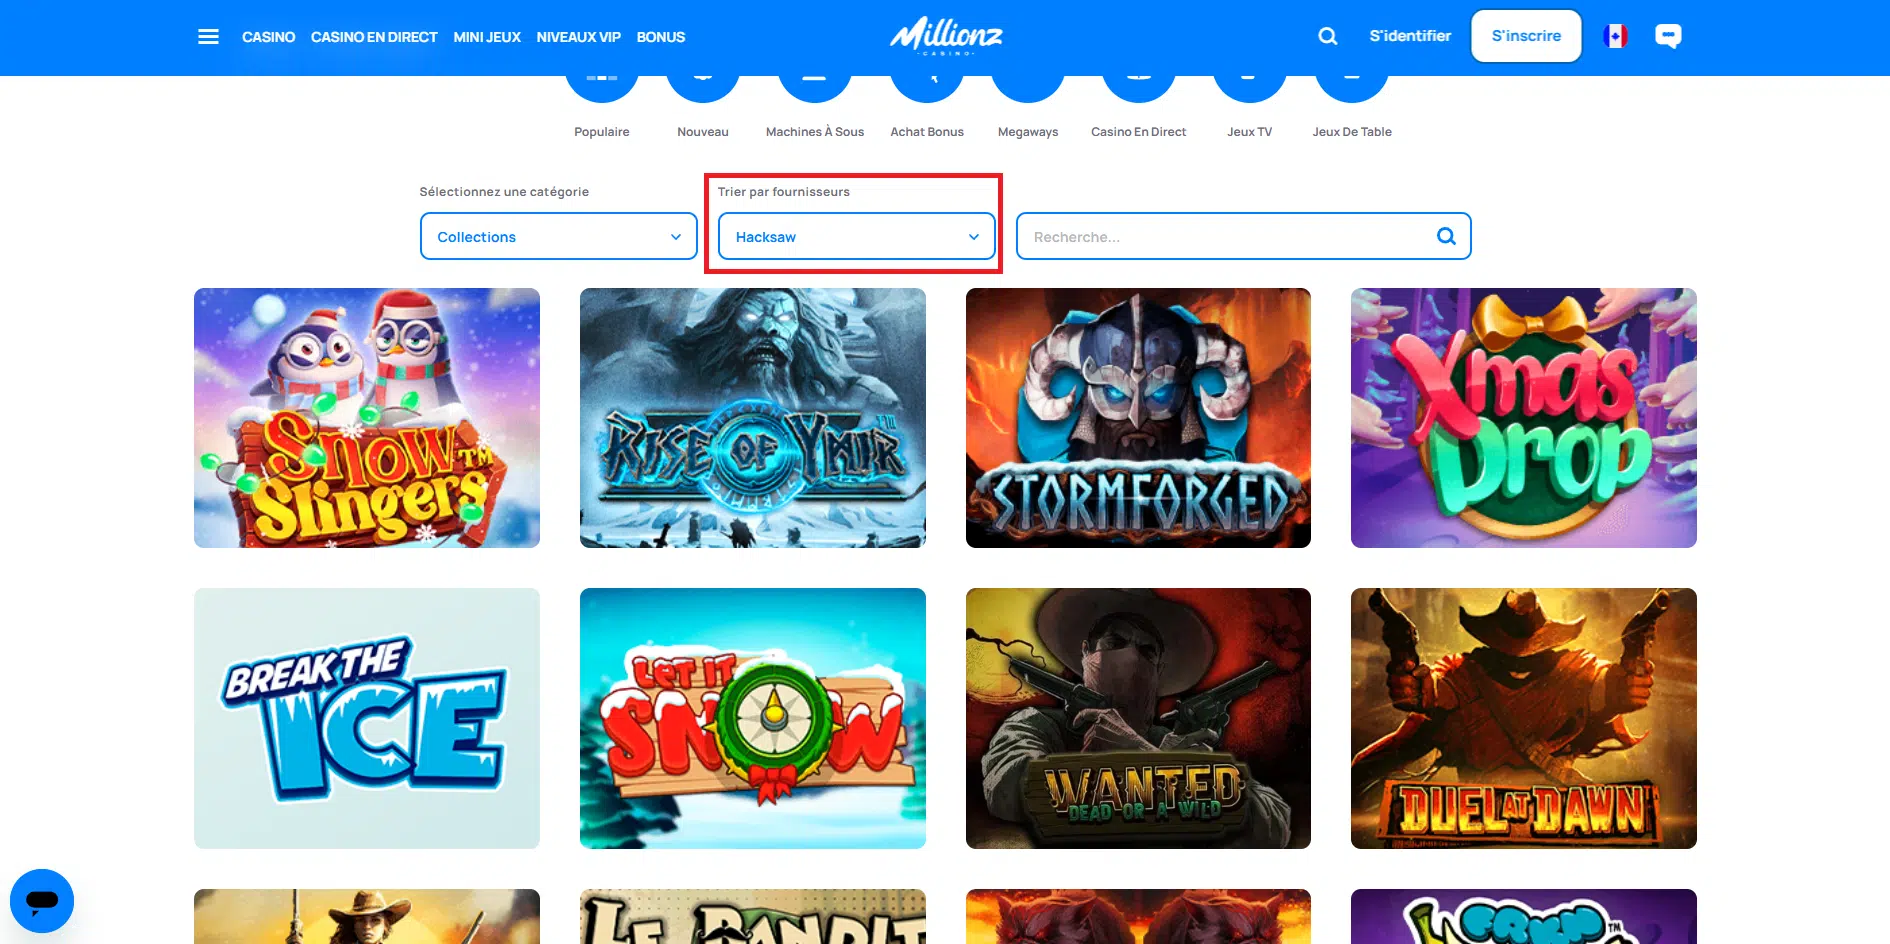This screenshot has width=1890, height=944.
Task: Open the Le Bandit game
Action: coord(753,916)
